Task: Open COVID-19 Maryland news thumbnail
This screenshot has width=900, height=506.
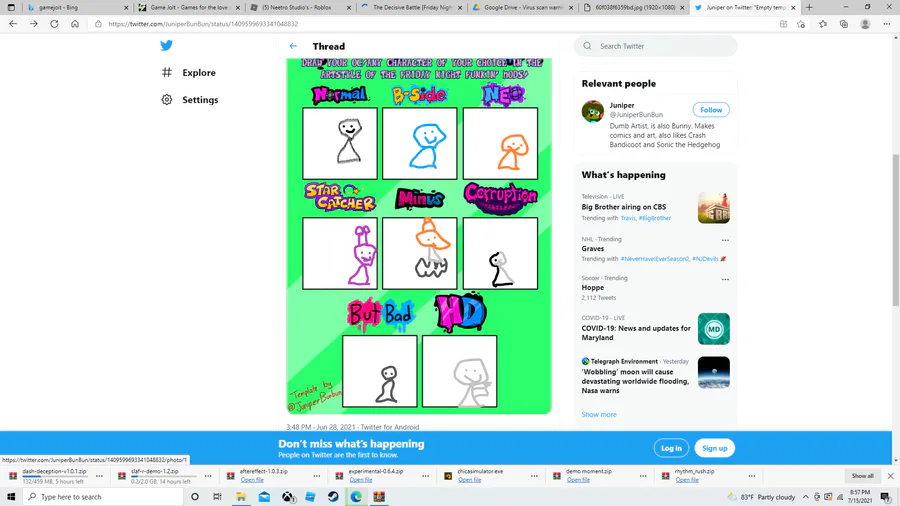Action: [713, 329]
